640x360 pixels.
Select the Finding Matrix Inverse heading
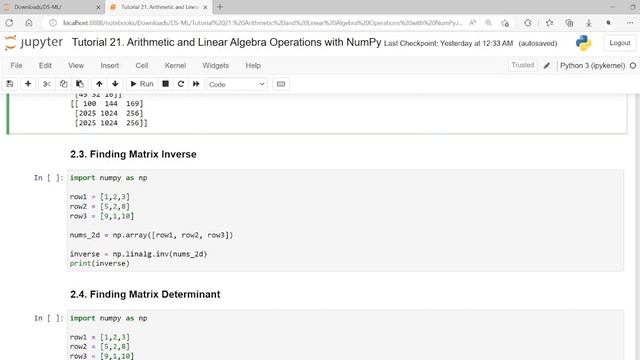point(133,154)
